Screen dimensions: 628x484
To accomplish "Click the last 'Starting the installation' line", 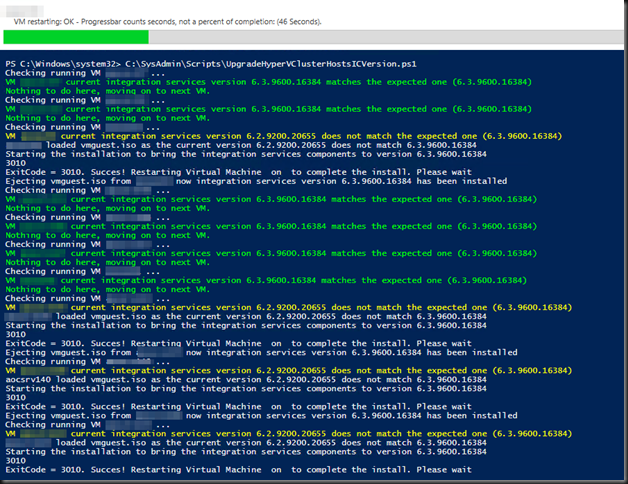I will (246, 452).
